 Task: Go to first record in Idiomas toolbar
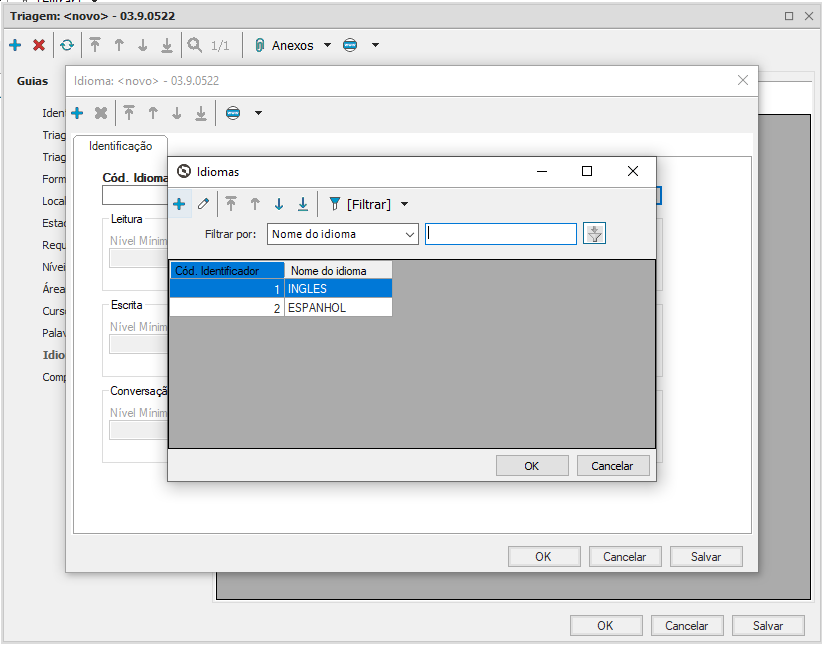[x=231, y=204]
